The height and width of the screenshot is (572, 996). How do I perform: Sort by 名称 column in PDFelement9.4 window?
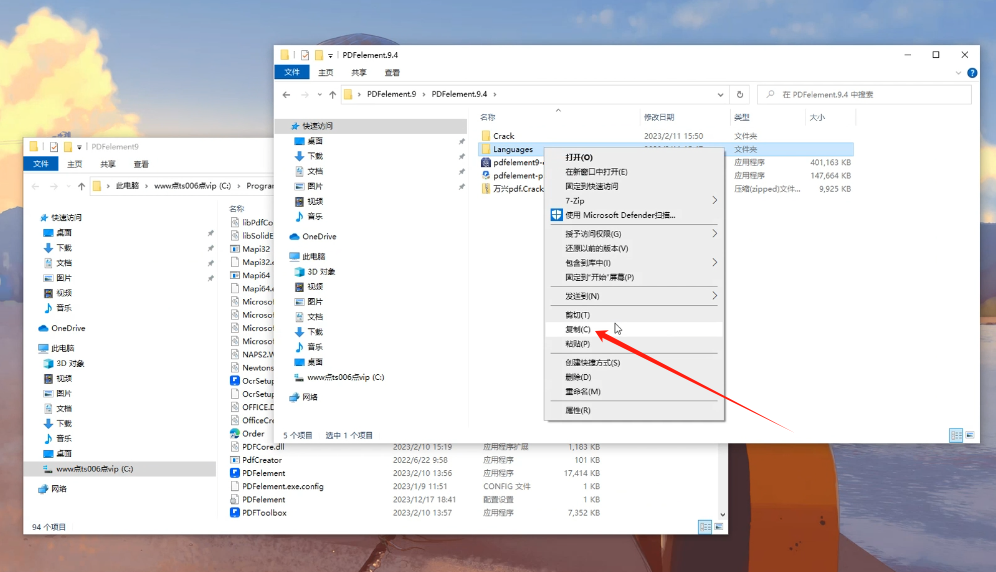[488, 118]
